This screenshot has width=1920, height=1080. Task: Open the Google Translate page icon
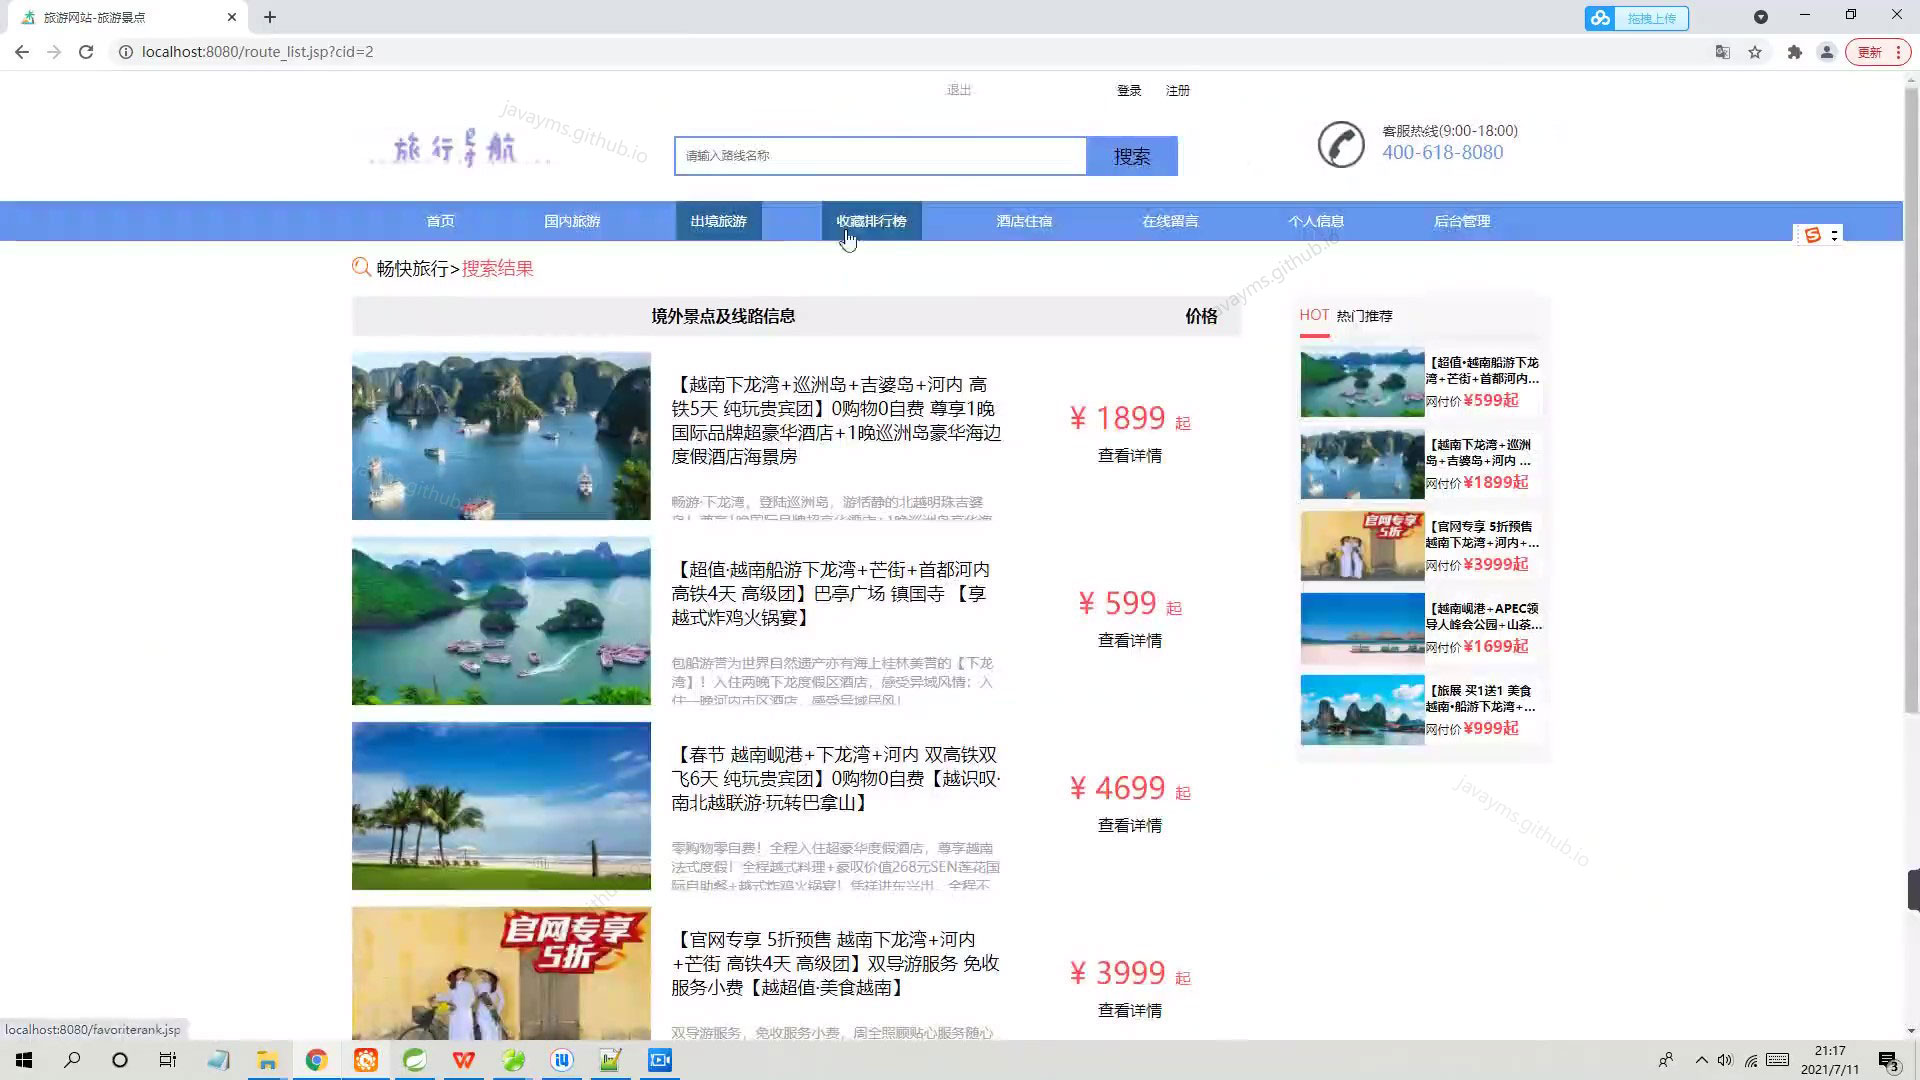1722,51
